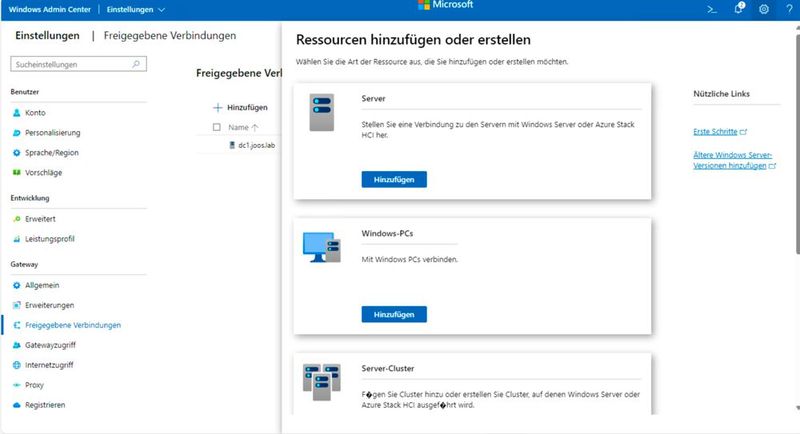The width and height of the screenshot is (800, 434).
Task: Click the Registrieren cloud icon
Action: point(16,405)
